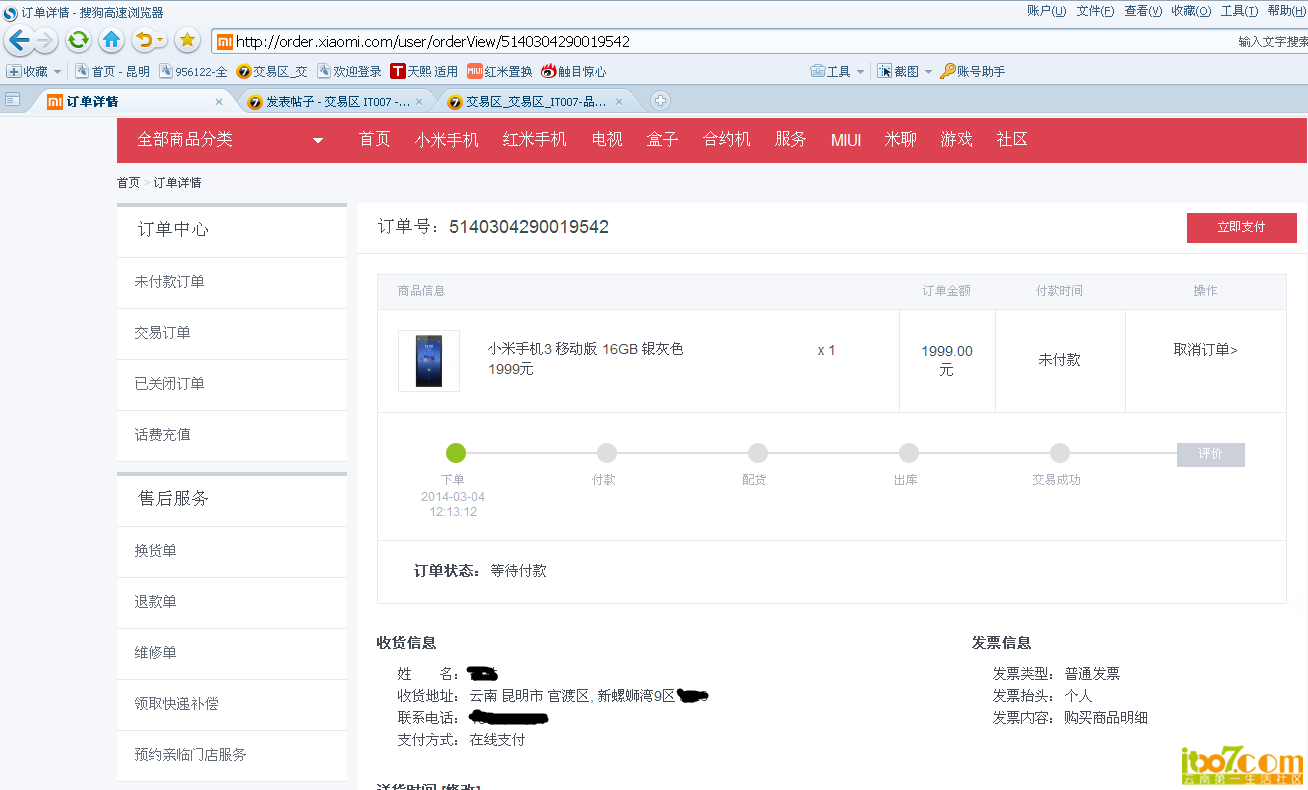Open the 收藏(O) menu
Screen dimensions: 1308x790
(1191, 11)
